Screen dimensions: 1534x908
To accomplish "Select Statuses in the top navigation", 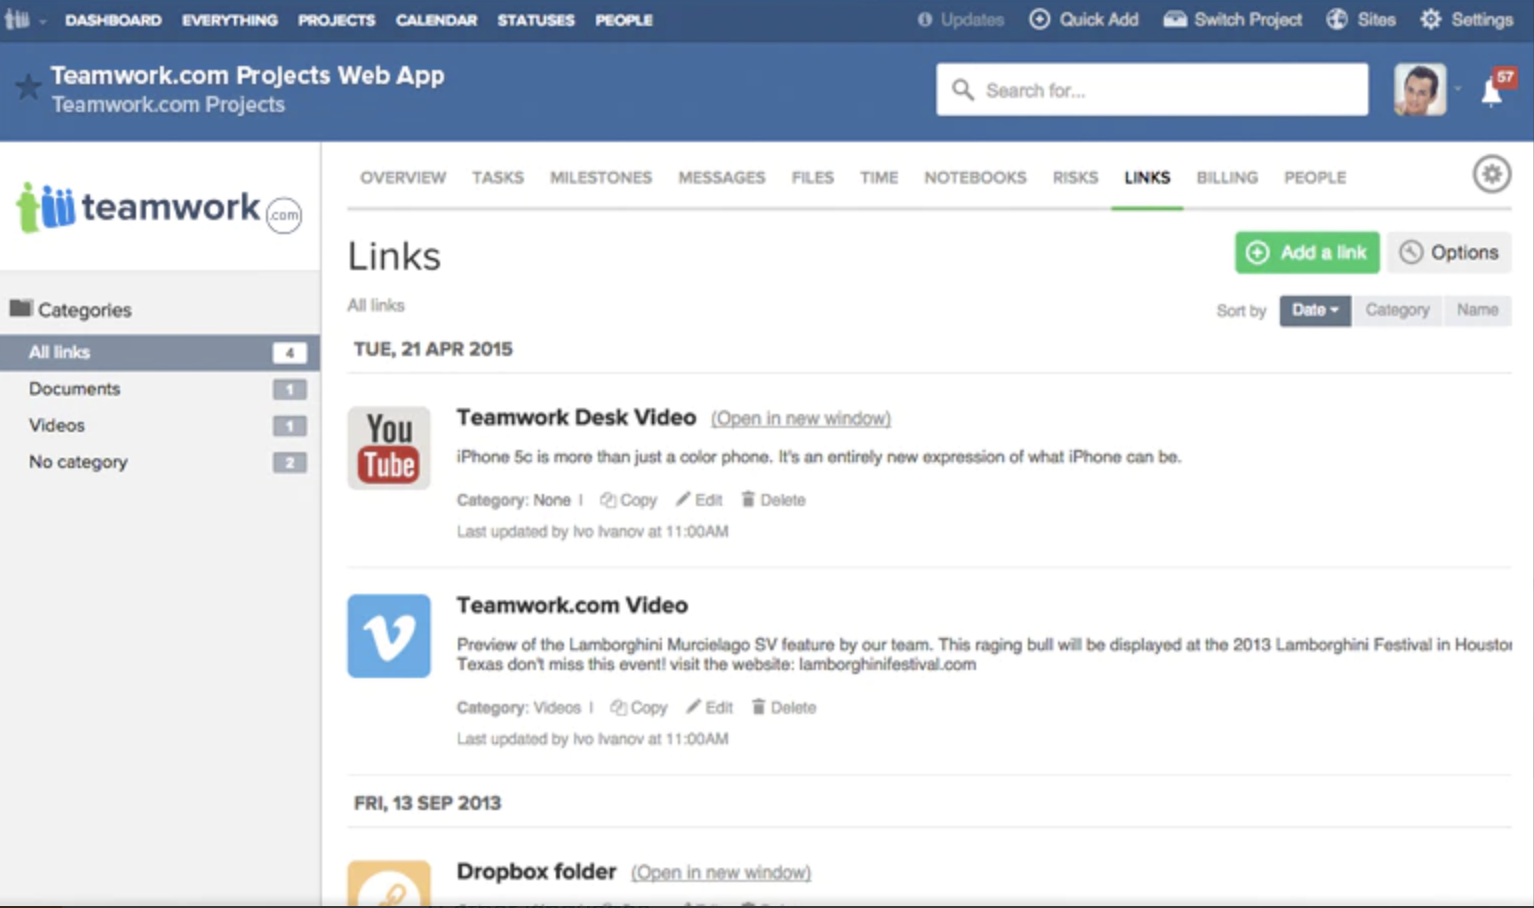I will 536,20.
